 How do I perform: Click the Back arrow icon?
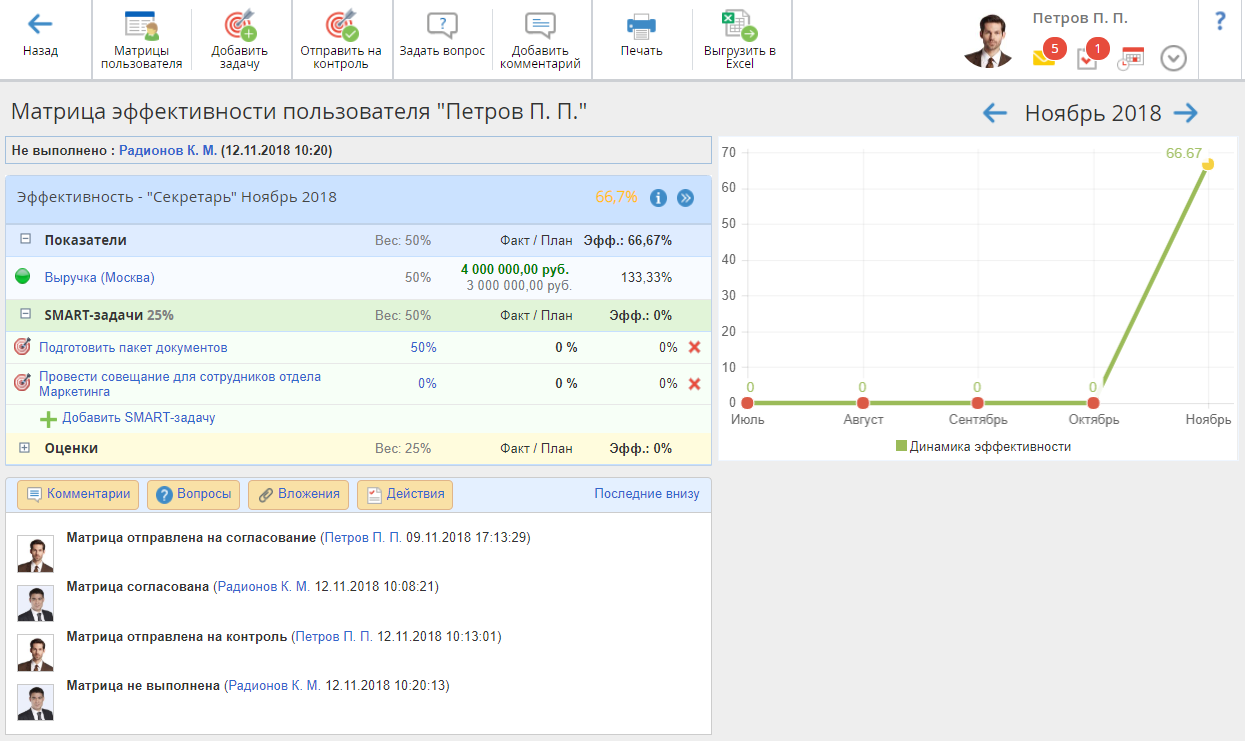[40, 25]
